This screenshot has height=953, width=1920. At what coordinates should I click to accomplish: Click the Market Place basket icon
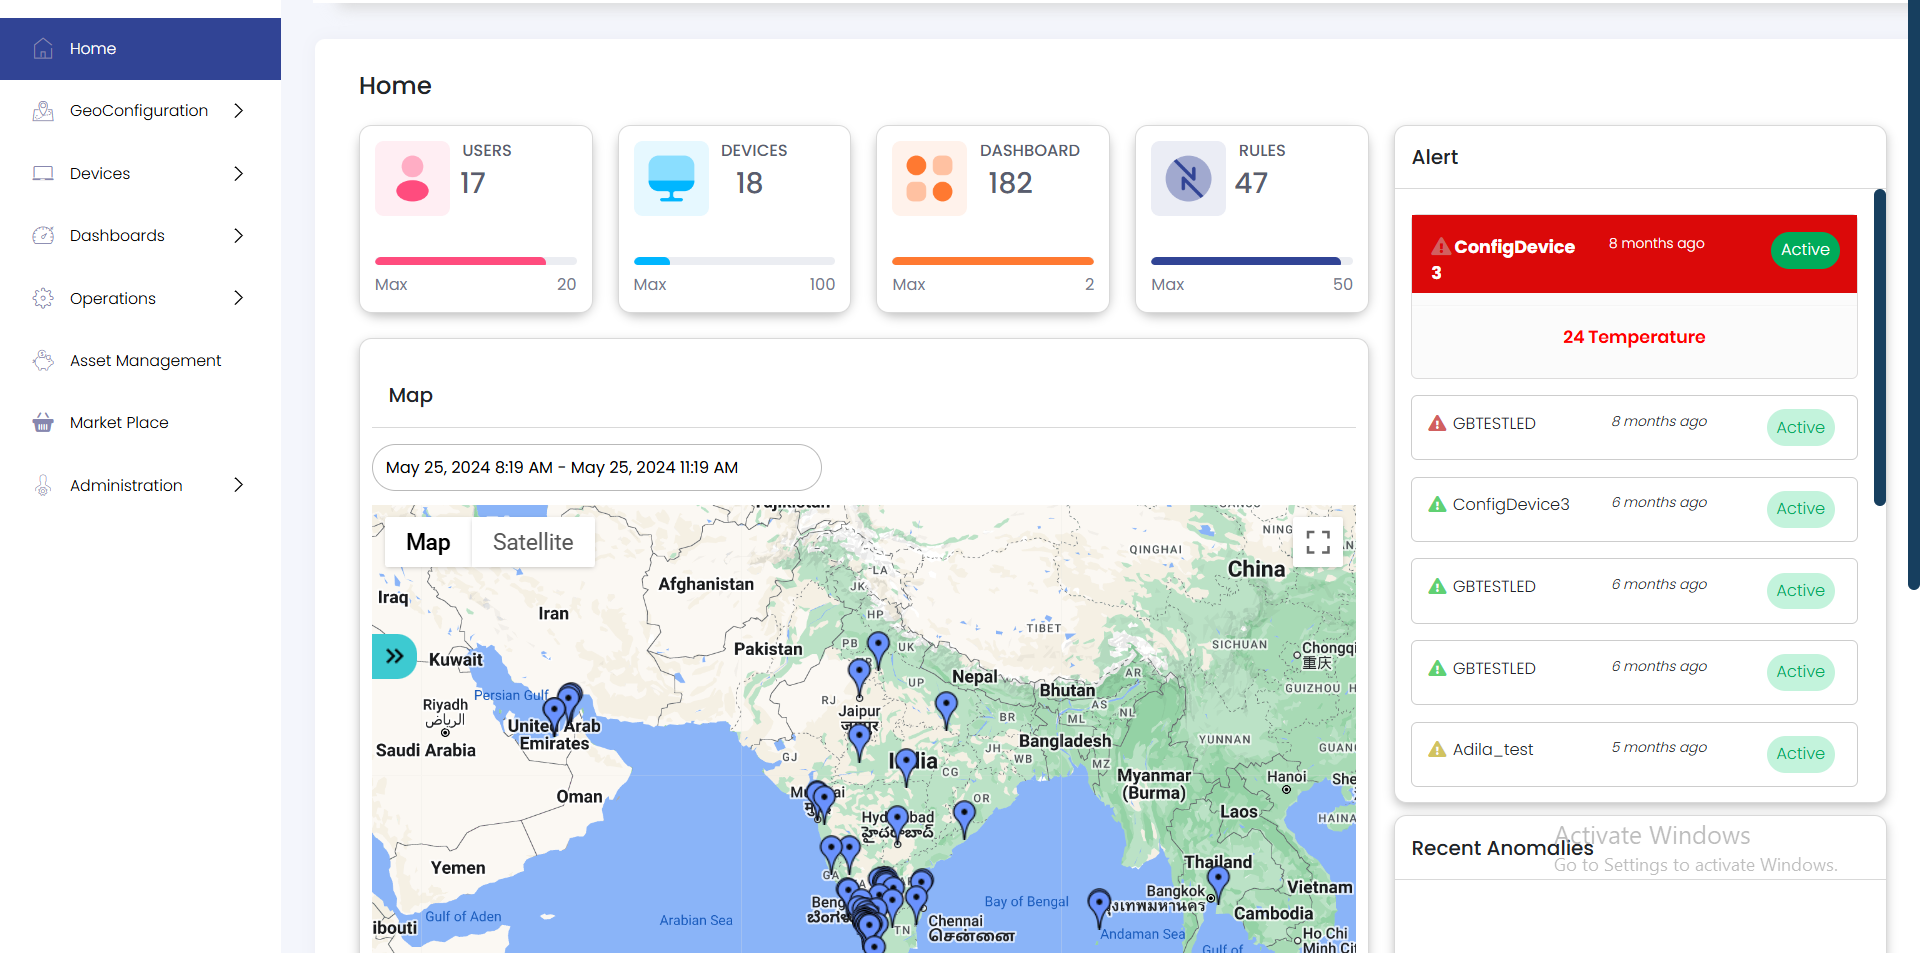43,423
